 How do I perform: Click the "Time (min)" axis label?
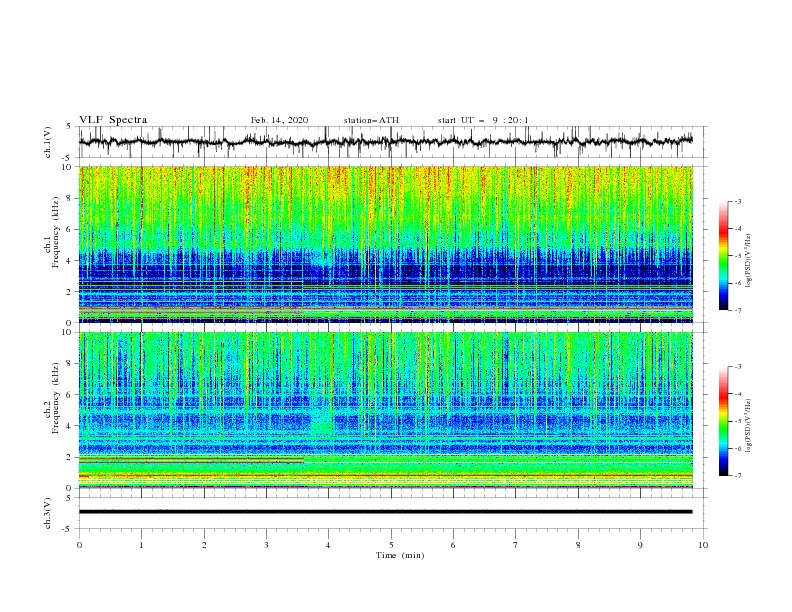tap(400, 555)
